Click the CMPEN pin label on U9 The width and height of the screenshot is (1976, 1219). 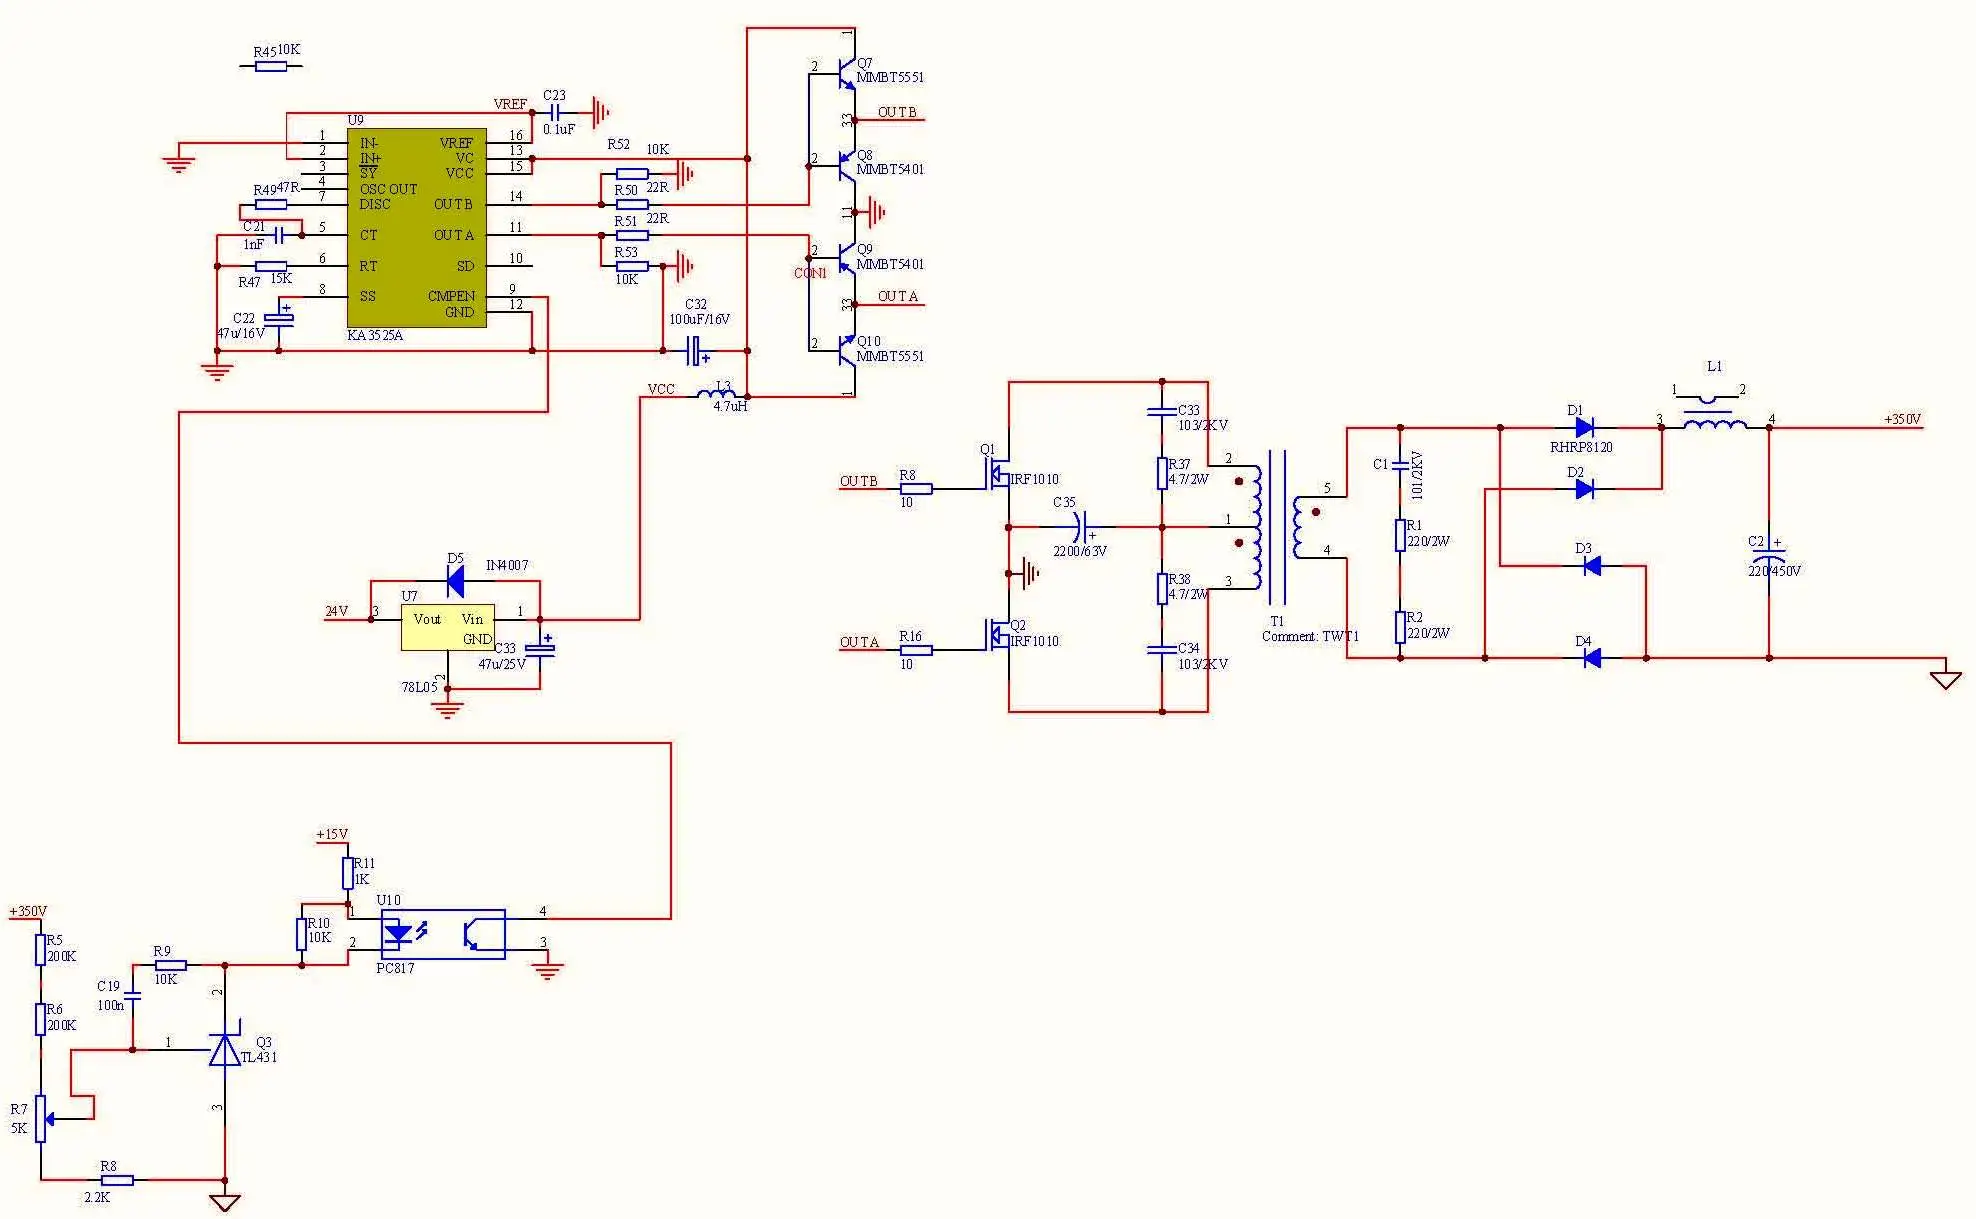point(452,296)
